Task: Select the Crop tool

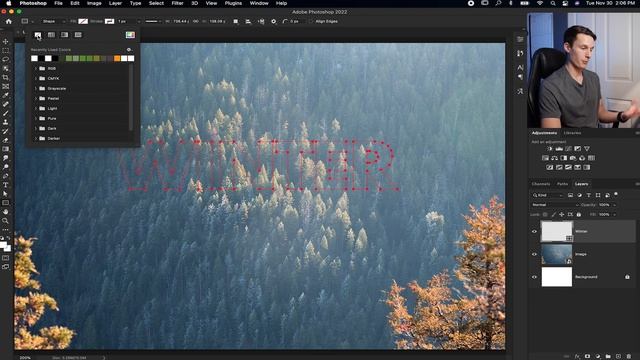Action: [6, 78]
